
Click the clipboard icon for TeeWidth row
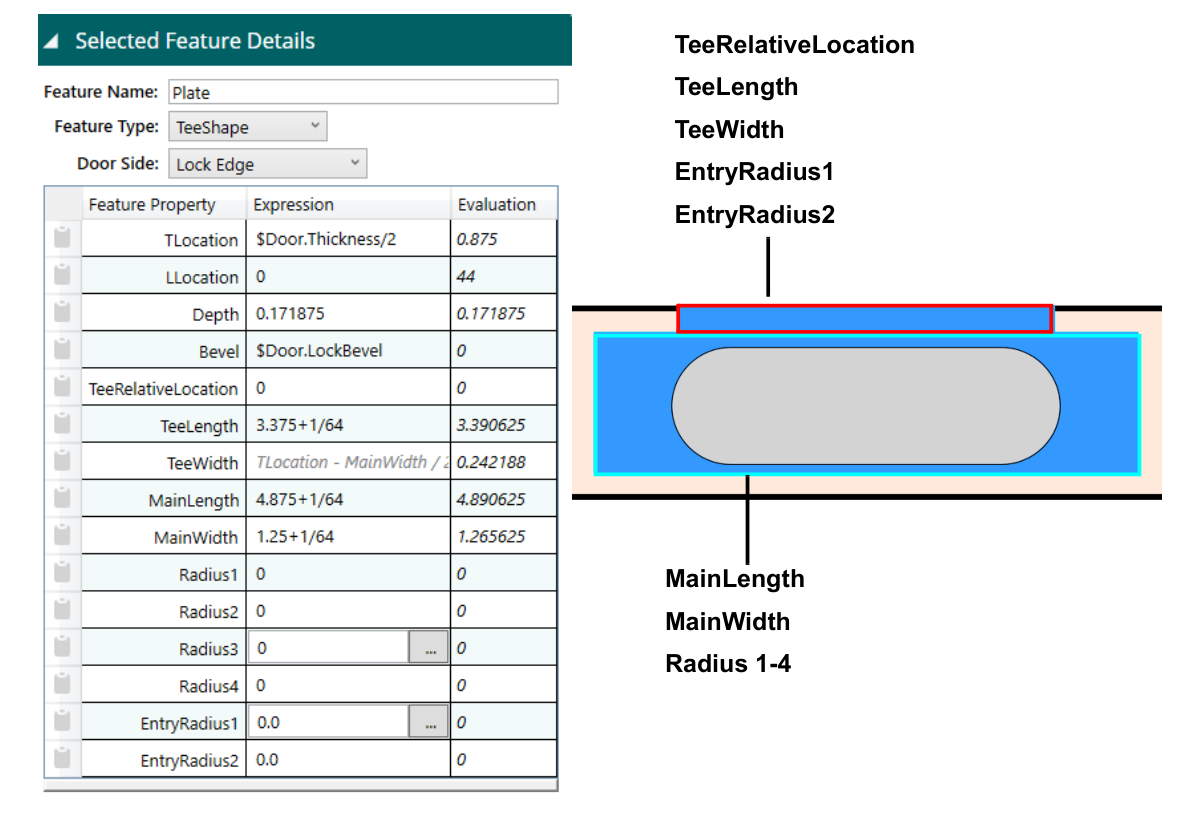click(x=62, y=461)
